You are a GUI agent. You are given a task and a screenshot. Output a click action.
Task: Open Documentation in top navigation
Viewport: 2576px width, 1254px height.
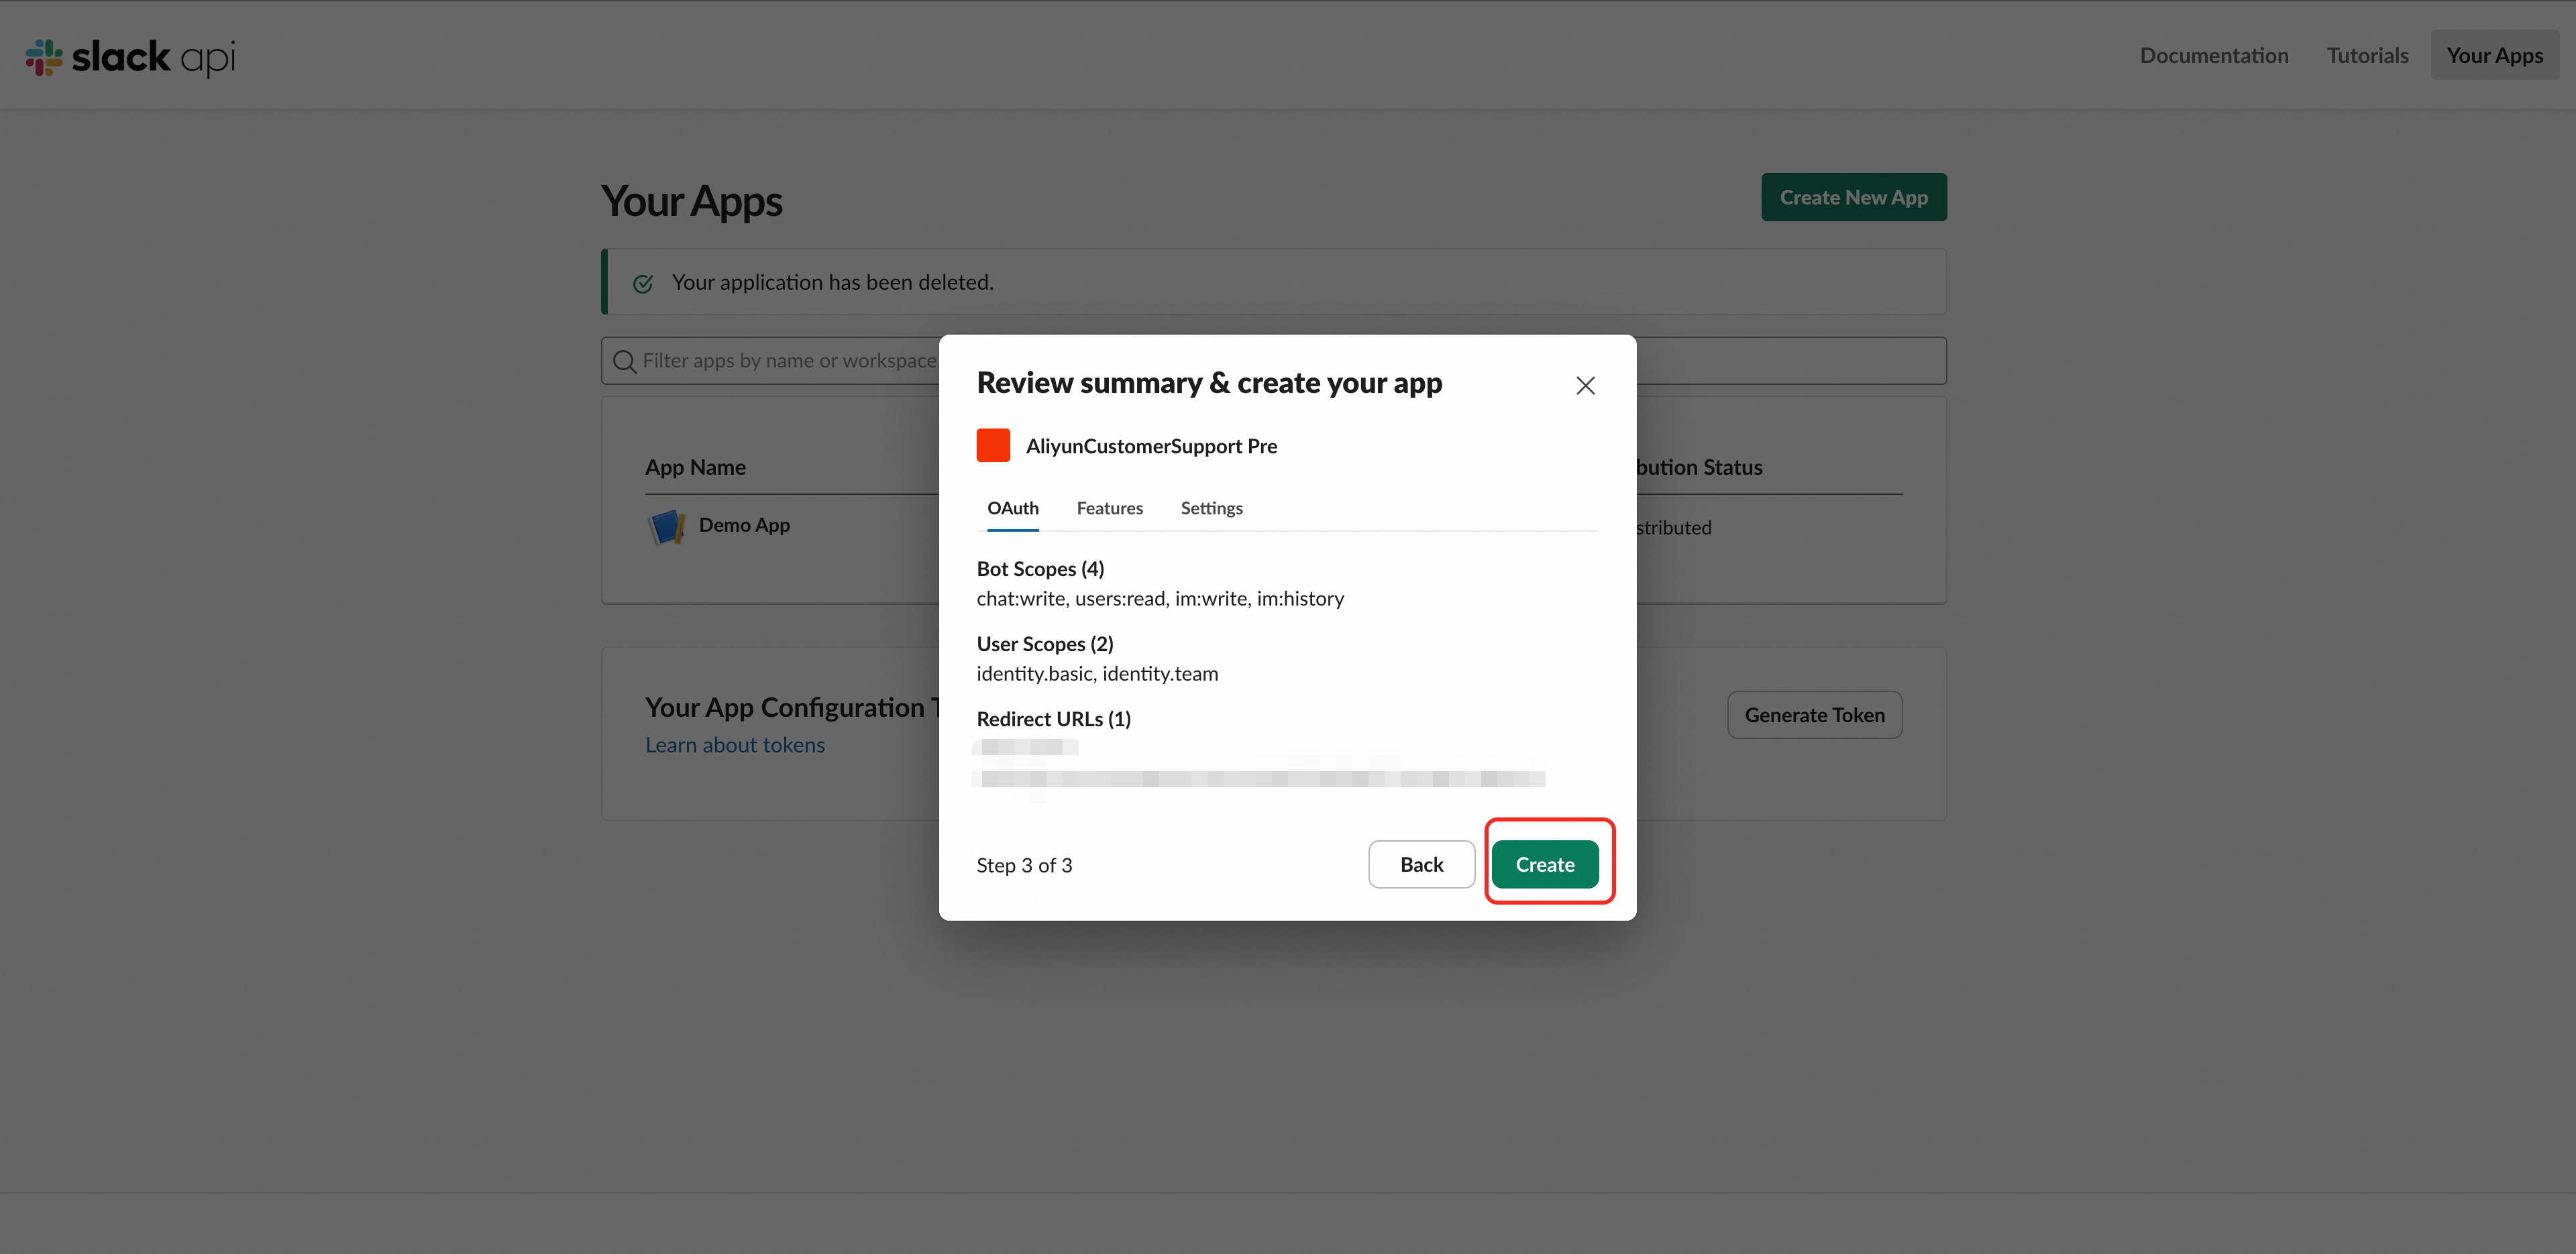pos(2214,55)
